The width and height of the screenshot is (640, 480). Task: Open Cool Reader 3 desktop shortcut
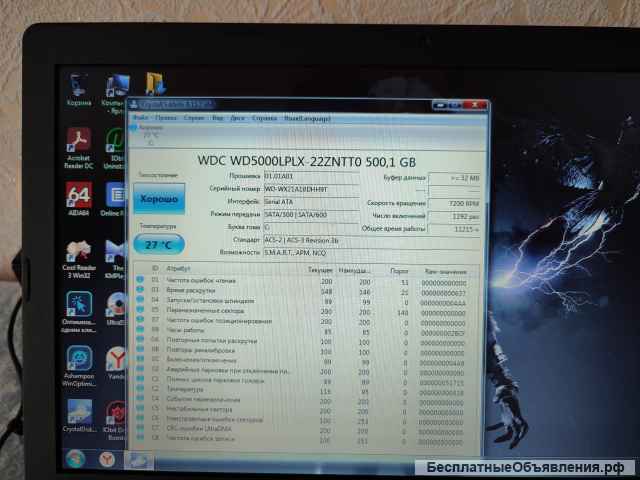[79, 252]
